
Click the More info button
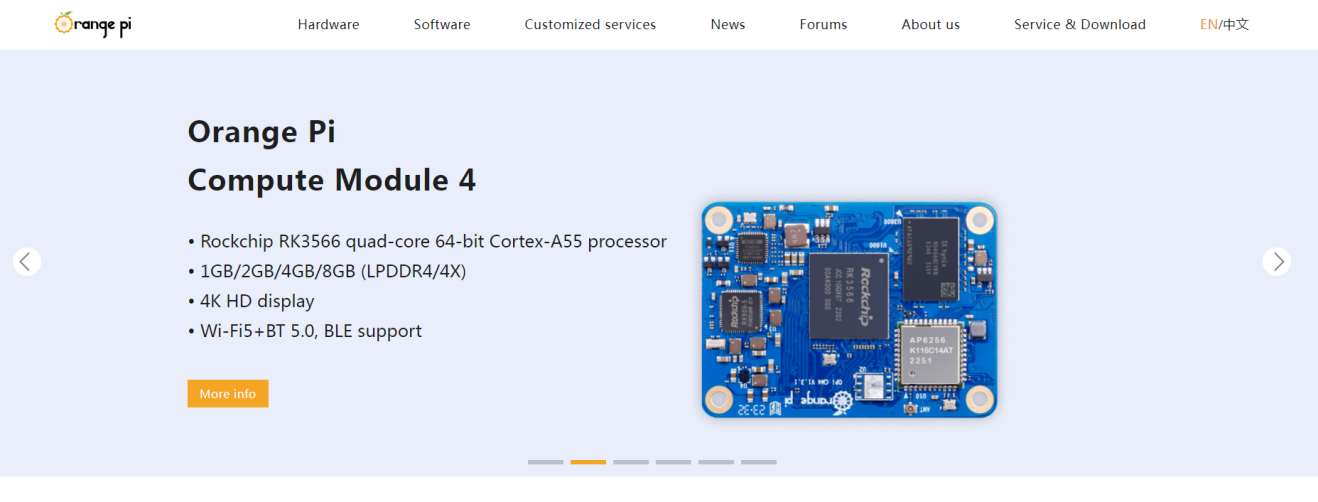[228, 394]
